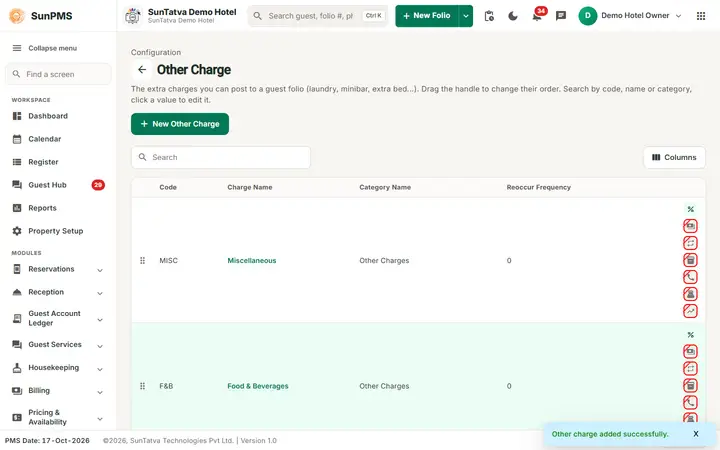720x450 pixels.
Task: Toggle the recurring arrows flag icon in Food & Beverages row
Action: tap(690, 369)
